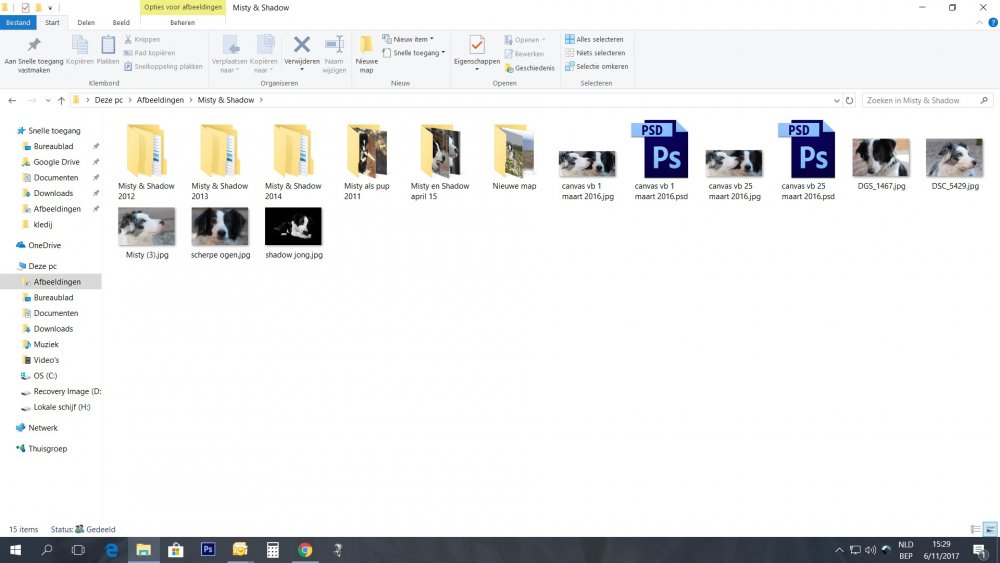This screenshot has width=1000, height=563.
Task: Open Photoshop from the taskbar
Action: 208,549
